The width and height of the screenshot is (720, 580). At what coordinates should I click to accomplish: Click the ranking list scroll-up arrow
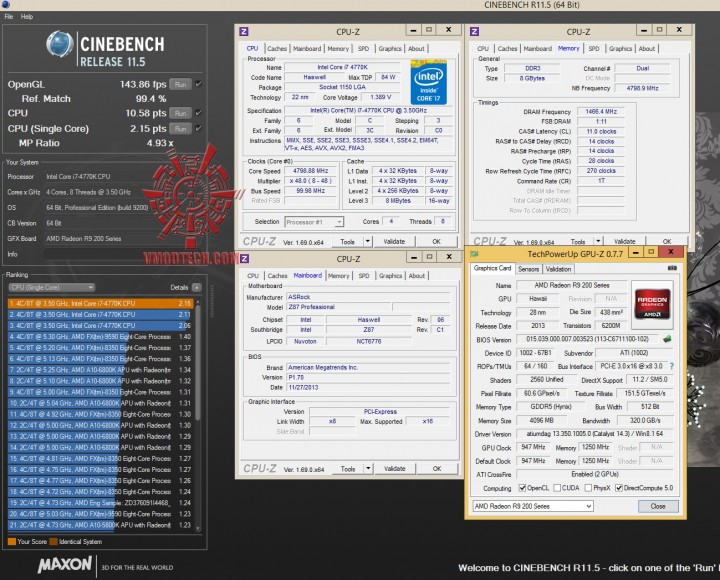198,302
